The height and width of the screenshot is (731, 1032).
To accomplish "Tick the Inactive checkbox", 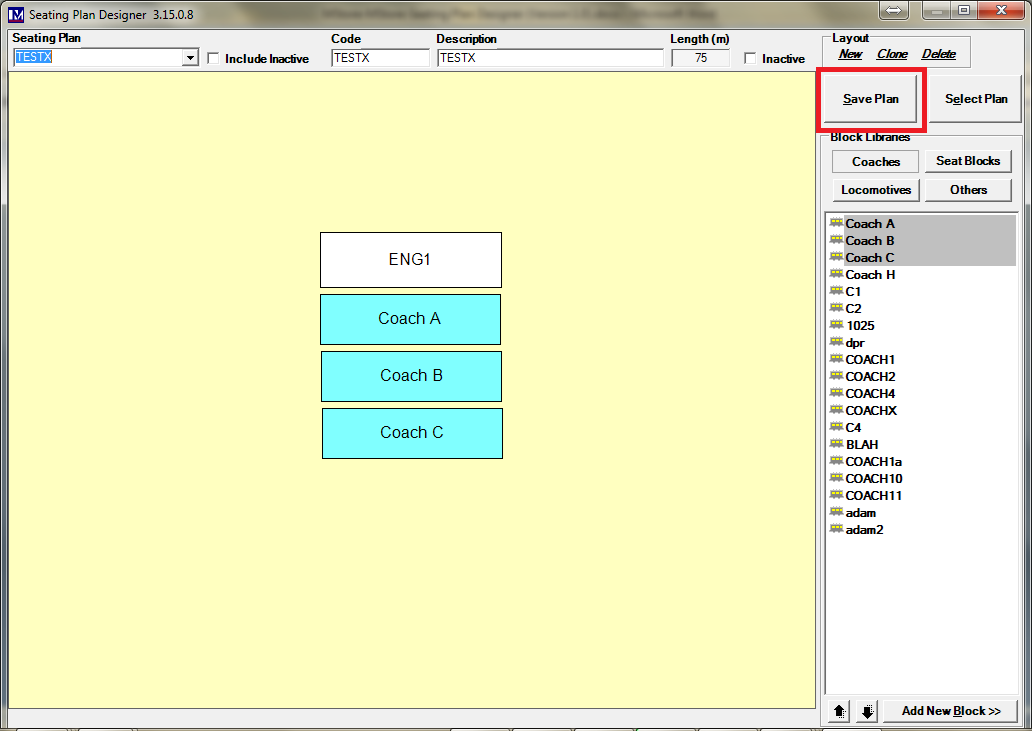I will tap(750, 59).
